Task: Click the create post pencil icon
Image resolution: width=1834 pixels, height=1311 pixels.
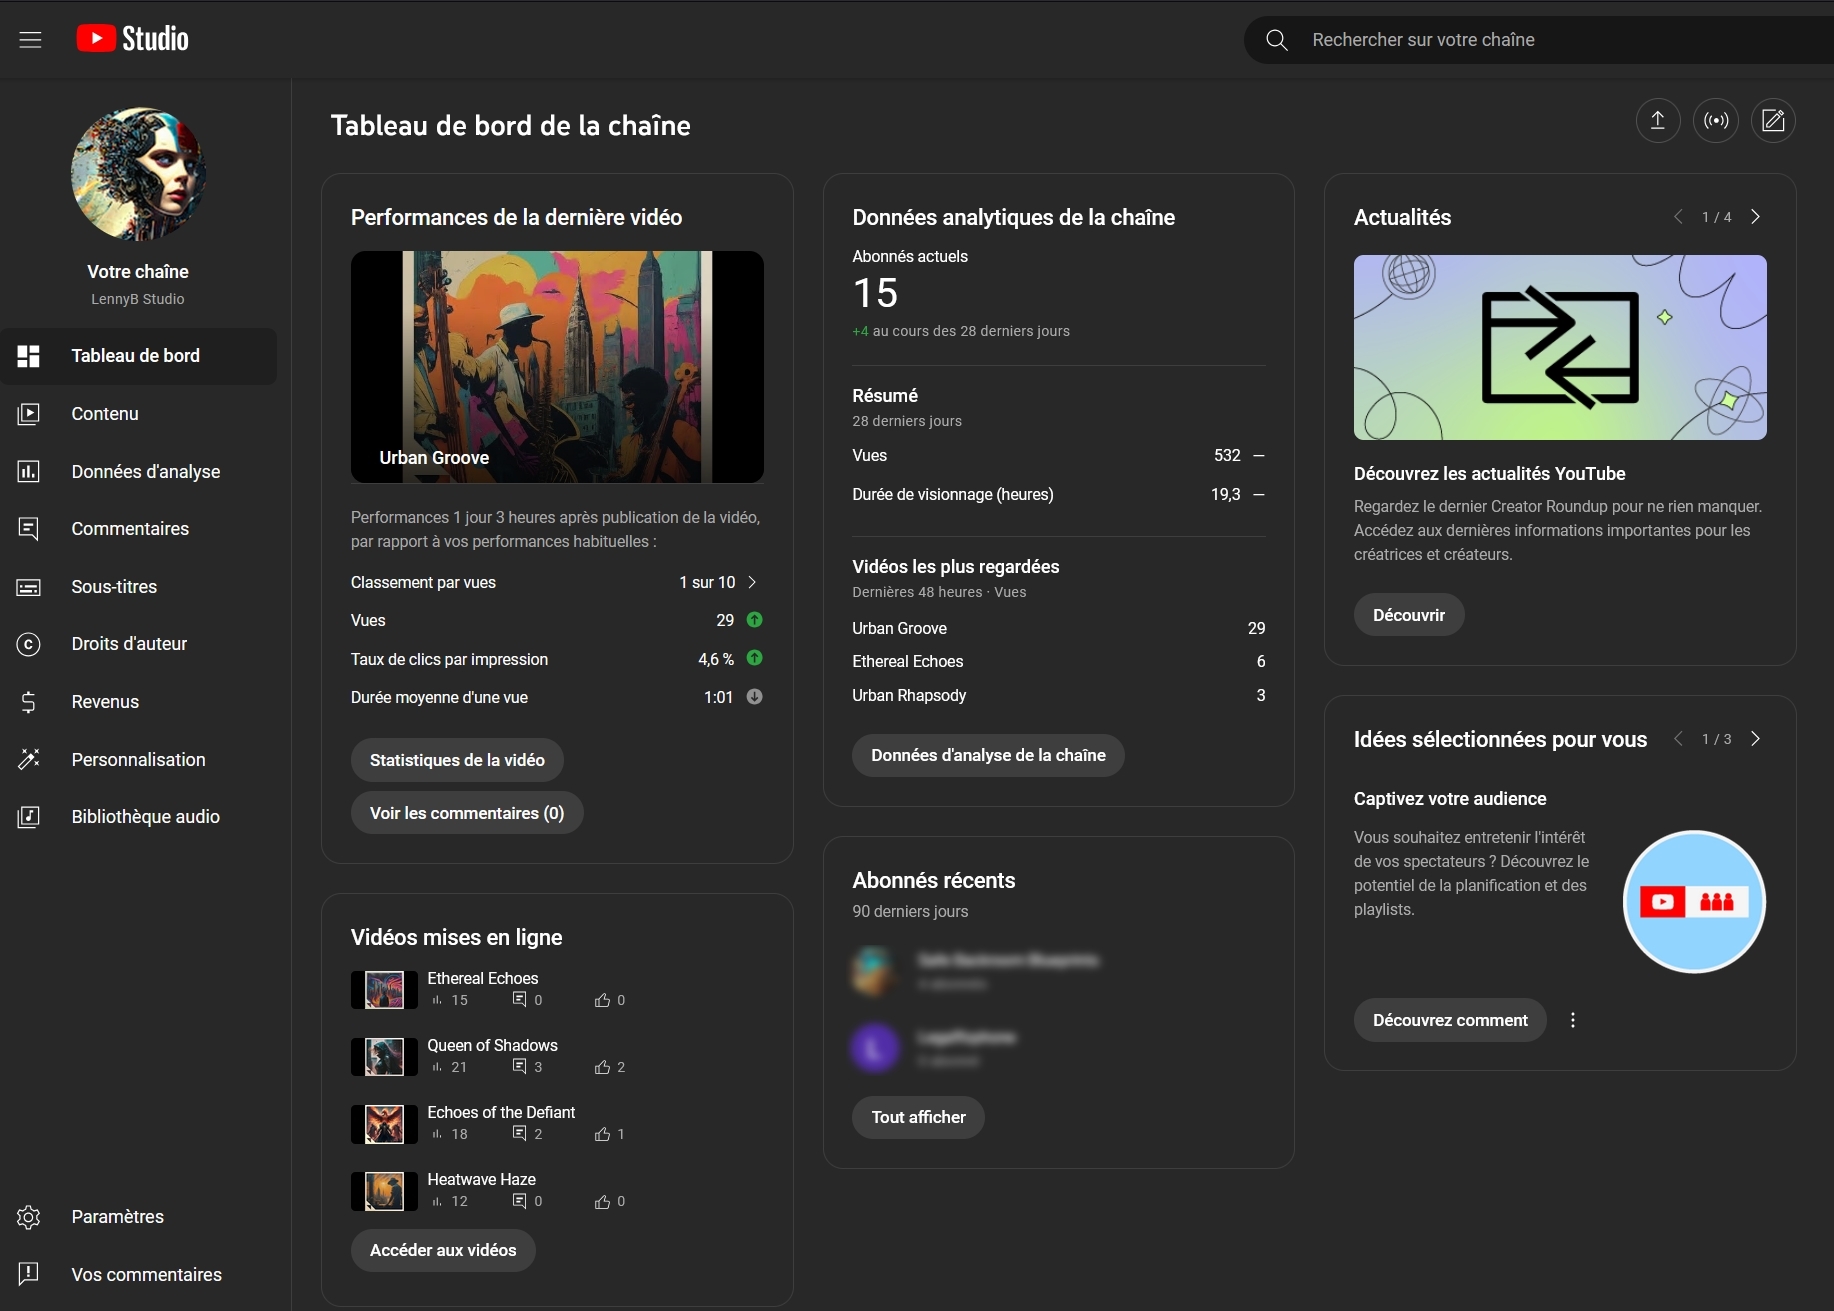Action: coord(1773,121)
